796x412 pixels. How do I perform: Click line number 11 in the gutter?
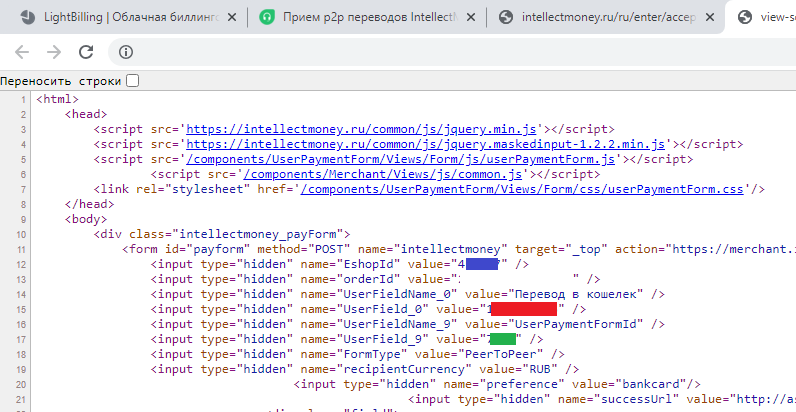21,249
